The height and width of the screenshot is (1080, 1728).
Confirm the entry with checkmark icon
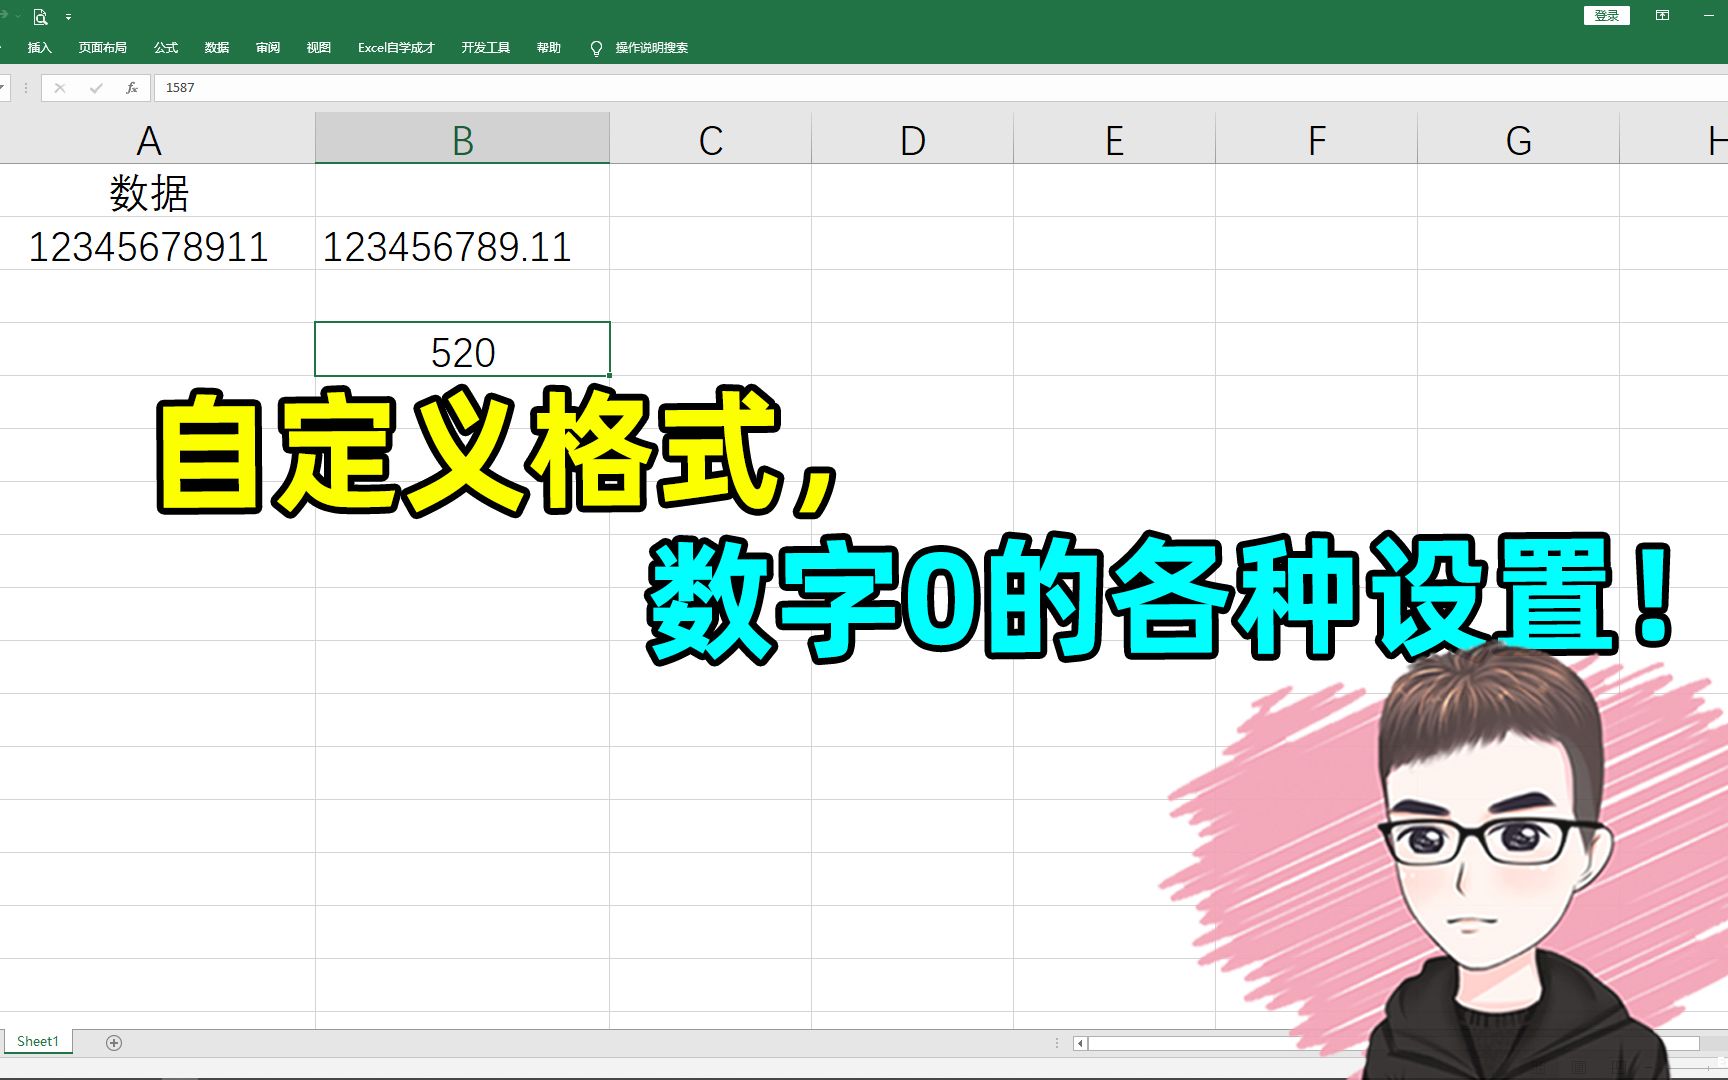coord(96,88)
